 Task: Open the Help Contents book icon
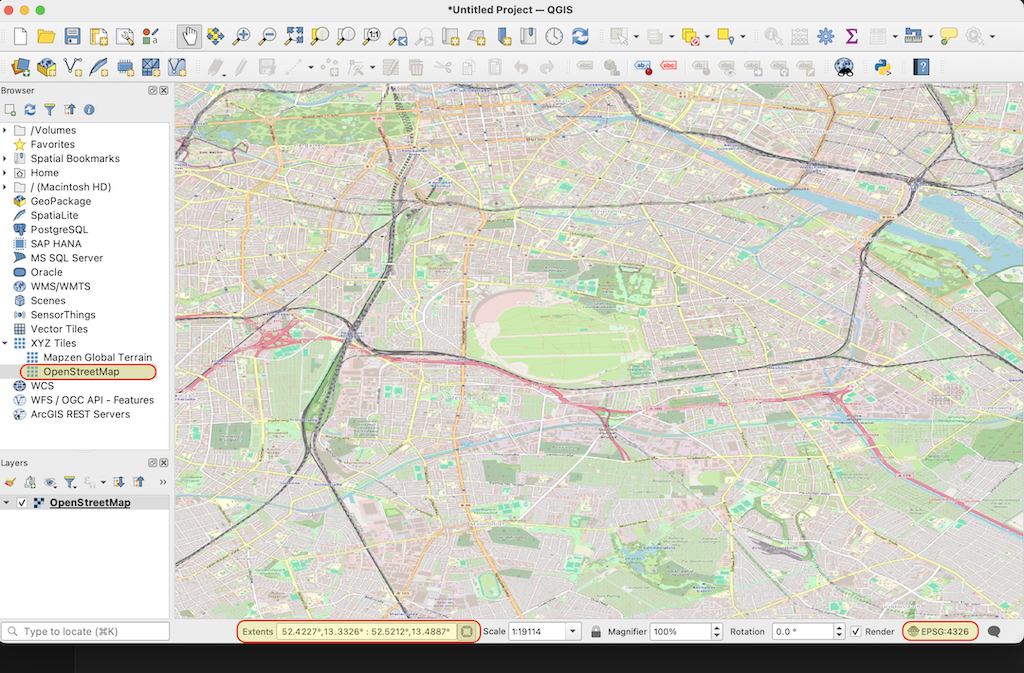click(921, 67)
